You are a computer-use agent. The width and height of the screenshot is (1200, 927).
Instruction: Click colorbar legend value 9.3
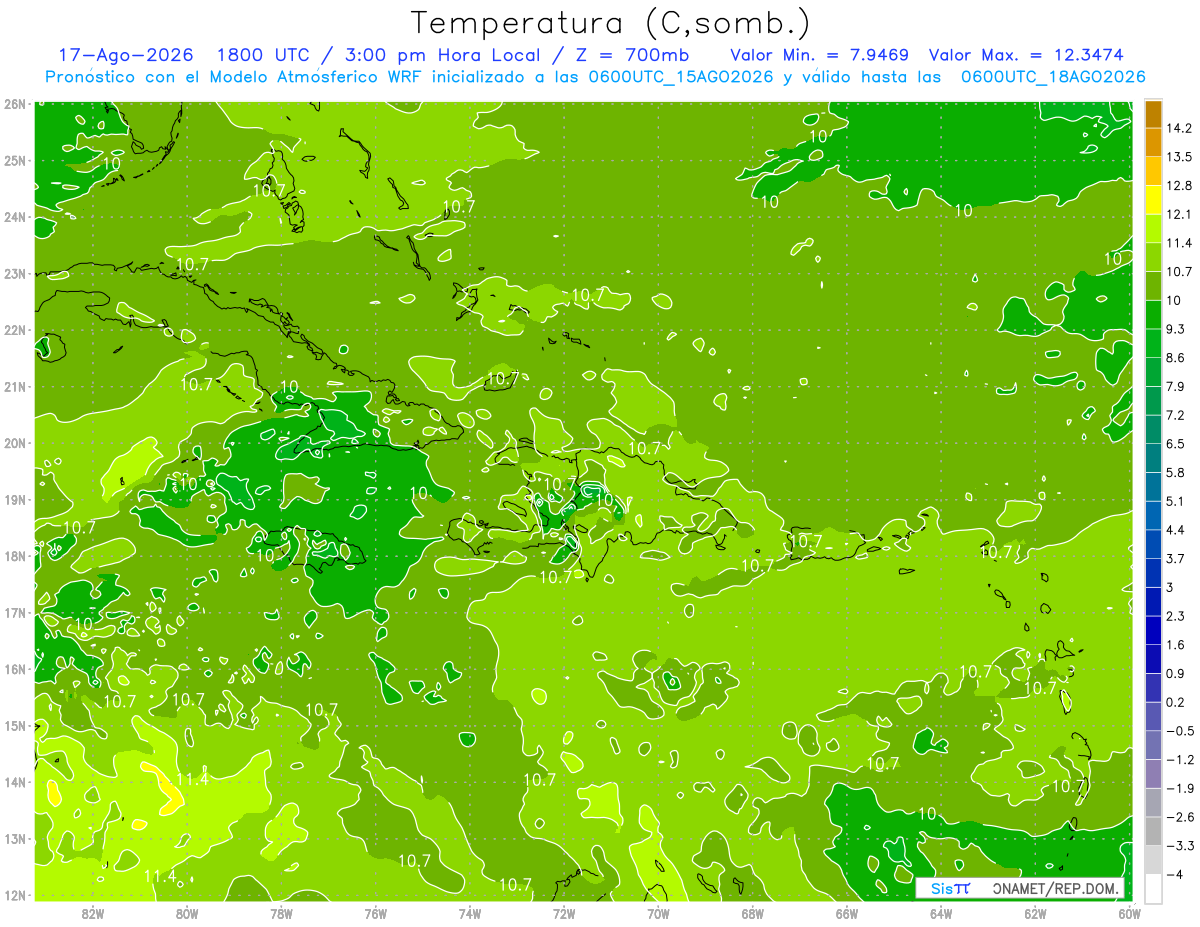tap(1177, 329)
